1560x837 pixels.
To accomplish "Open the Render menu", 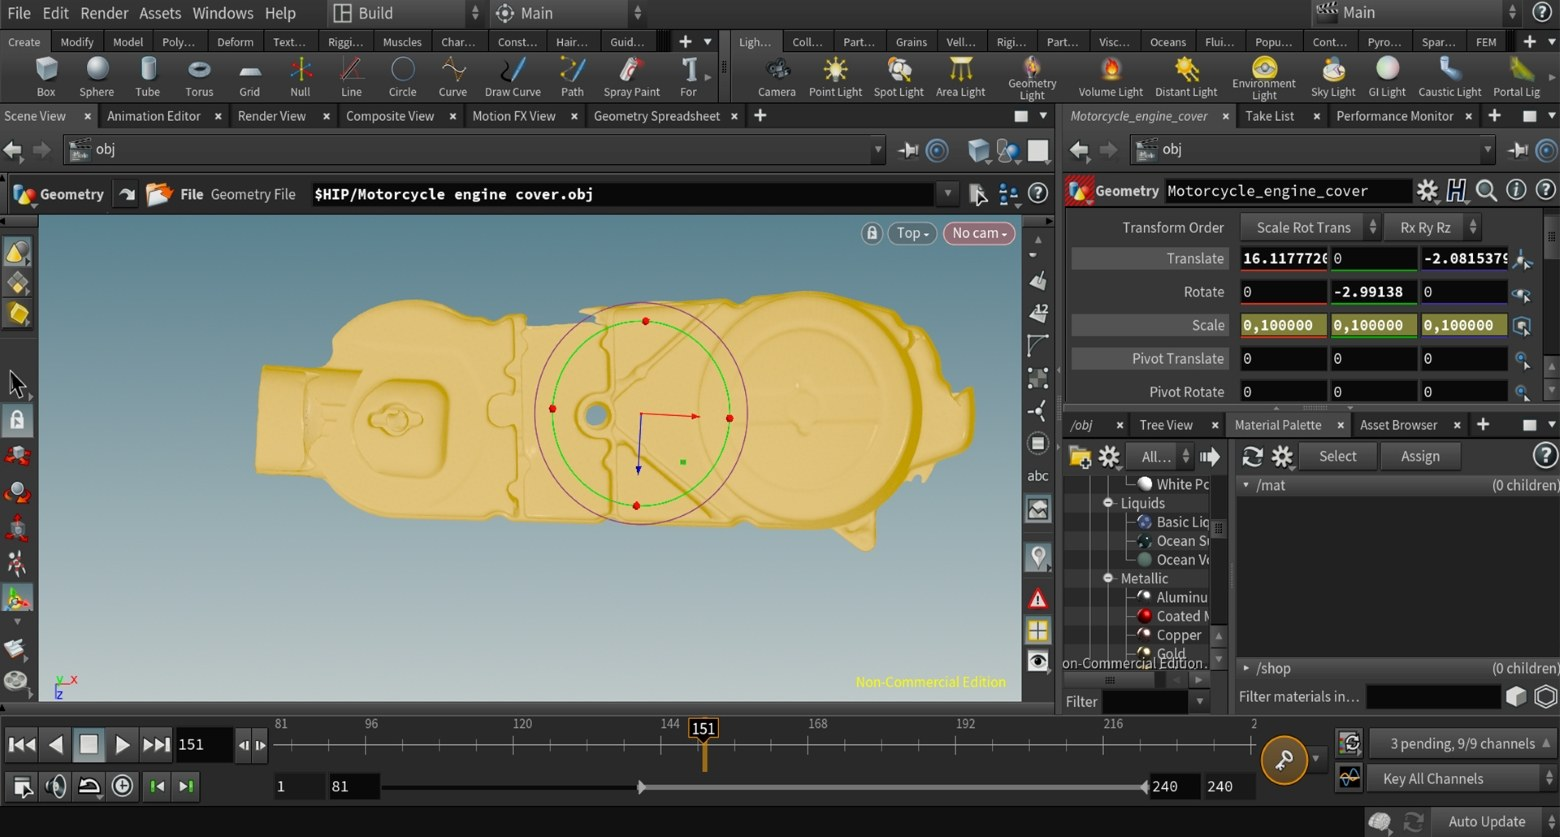I will click(x=104, y=13).
